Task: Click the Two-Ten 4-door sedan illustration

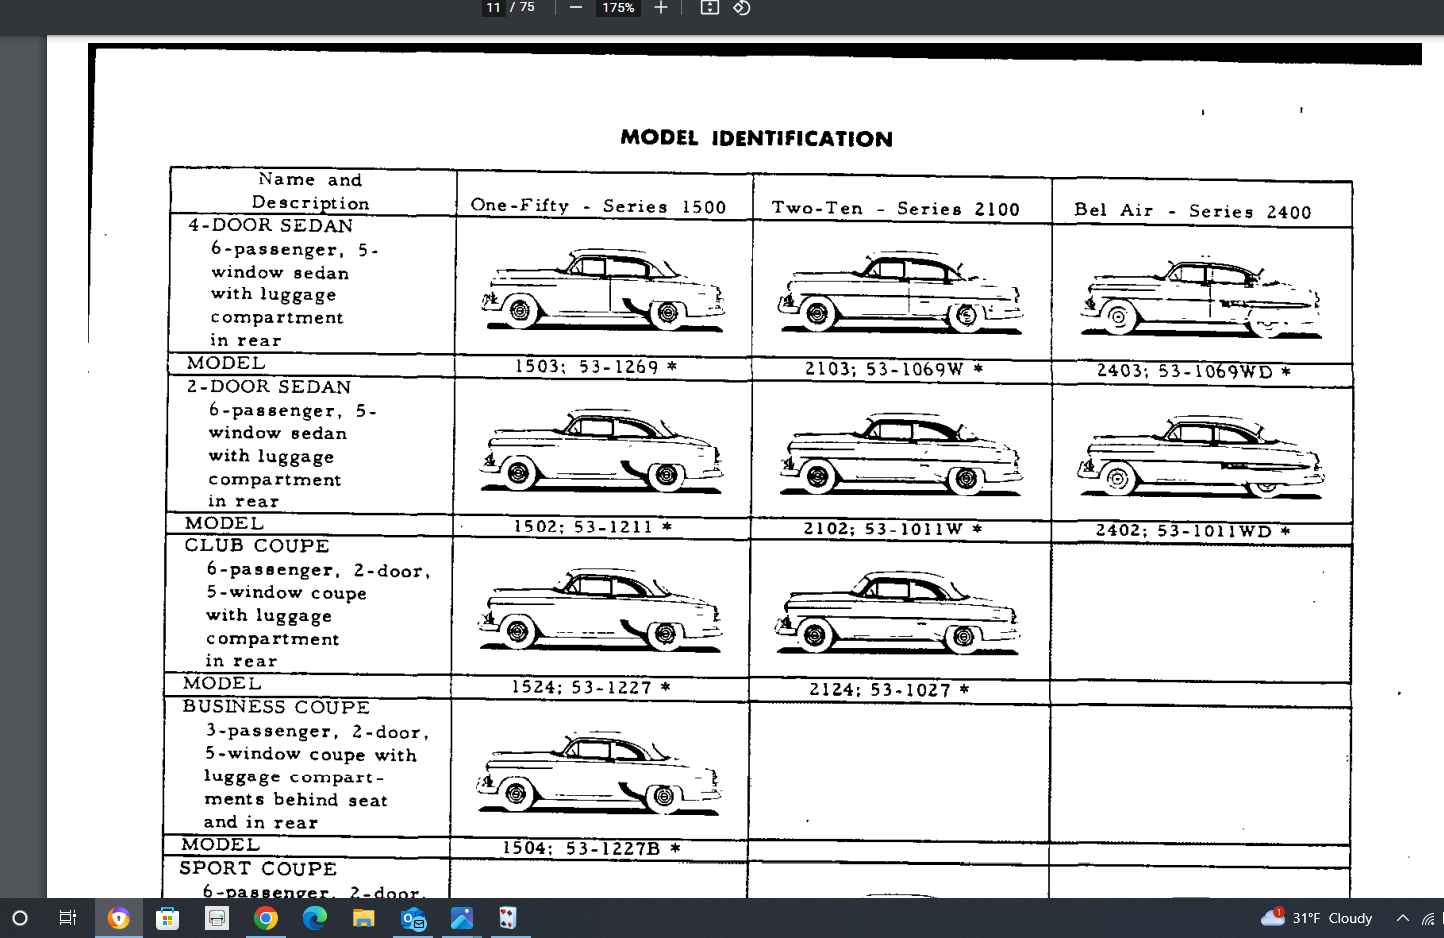Action: pyautogui.click(x=901, y=292)
